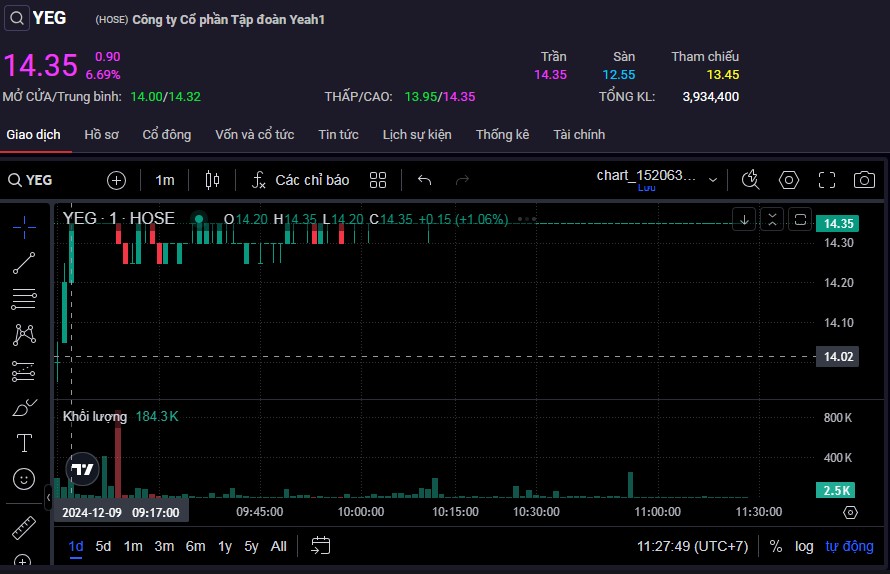
Task: Toggle log scale for the chart
Action: click(x=804, y=546)
